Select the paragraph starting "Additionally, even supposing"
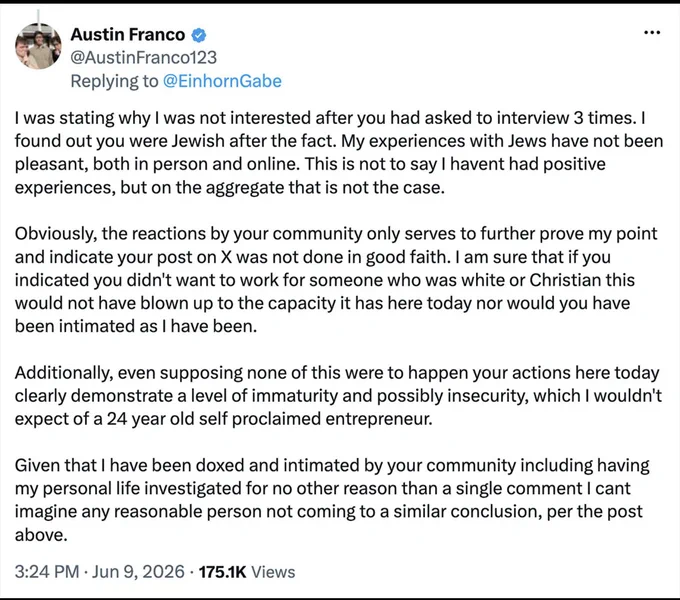The width and height of the screenshot is (680, 600). 338,395
